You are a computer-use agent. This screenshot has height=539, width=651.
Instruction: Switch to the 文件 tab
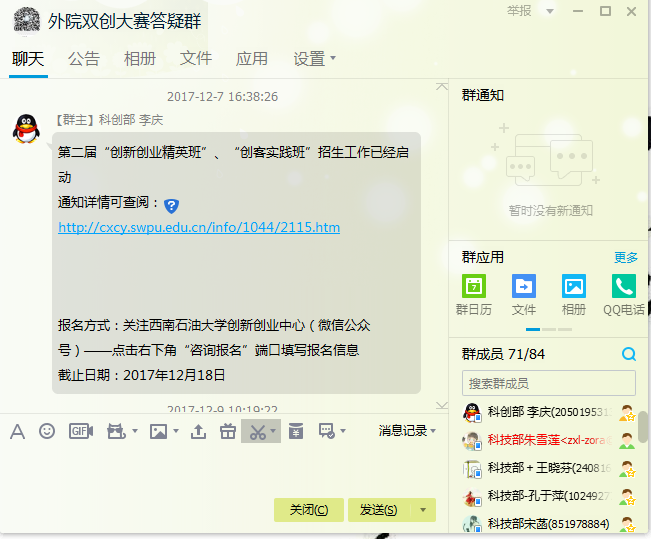pos(196,59)
